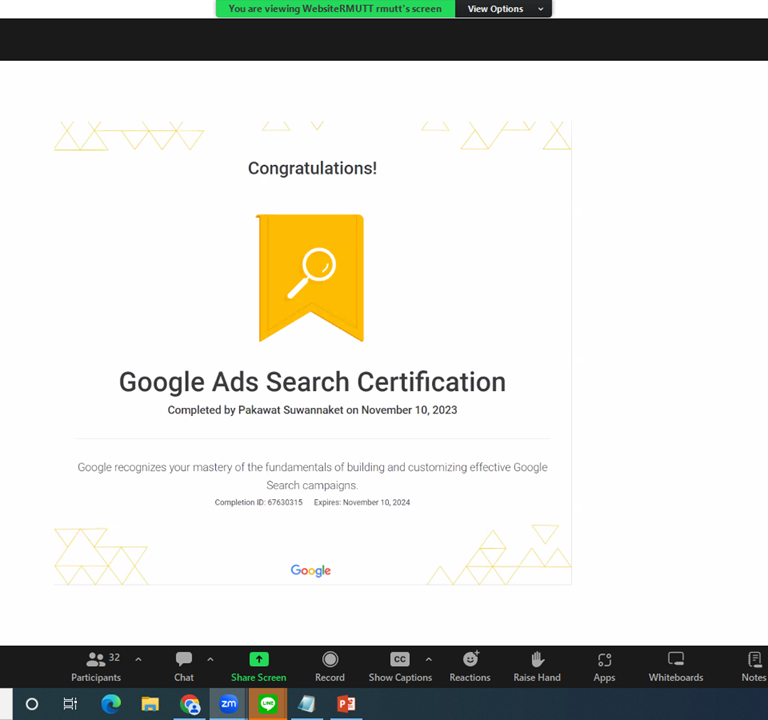This screenshot has width=768, height=720.
Task: Open the notepad-like app in taskbar
Action: pos(307,704)
